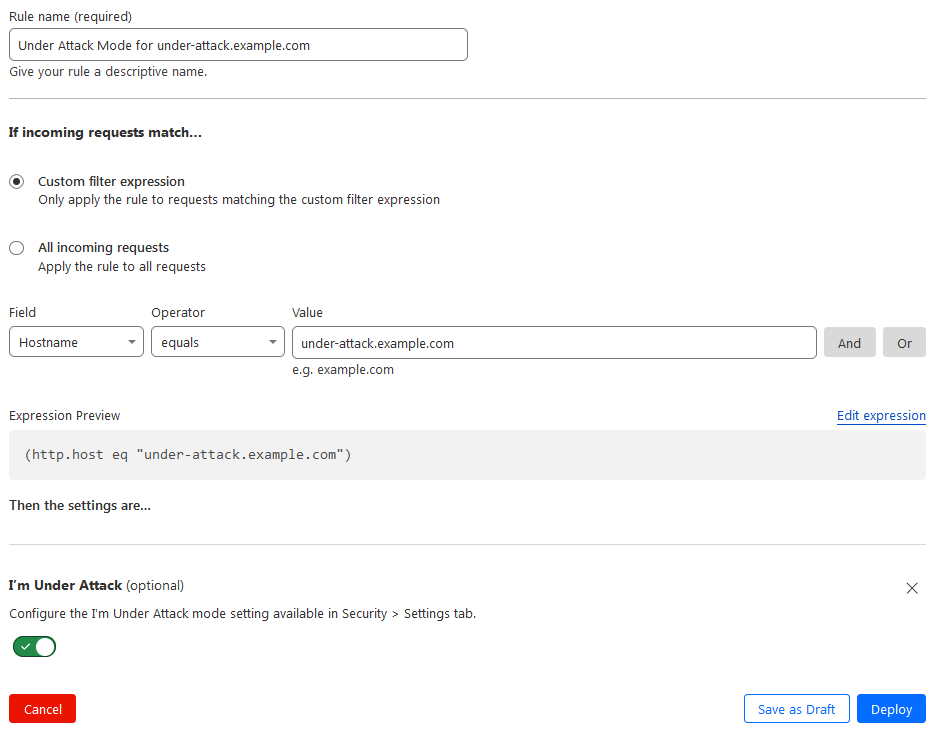
Task: Focus the Value field containing under-attack.example.com
Action: click(x=554, y=343)
